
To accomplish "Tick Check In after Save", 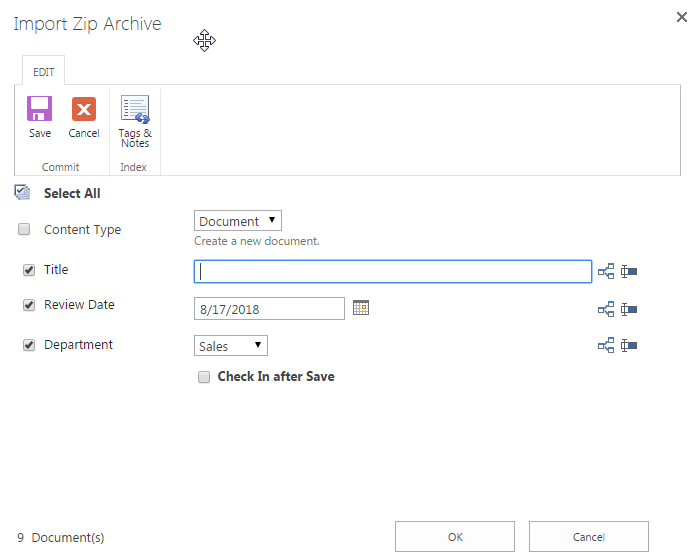I will coord(204,377).
